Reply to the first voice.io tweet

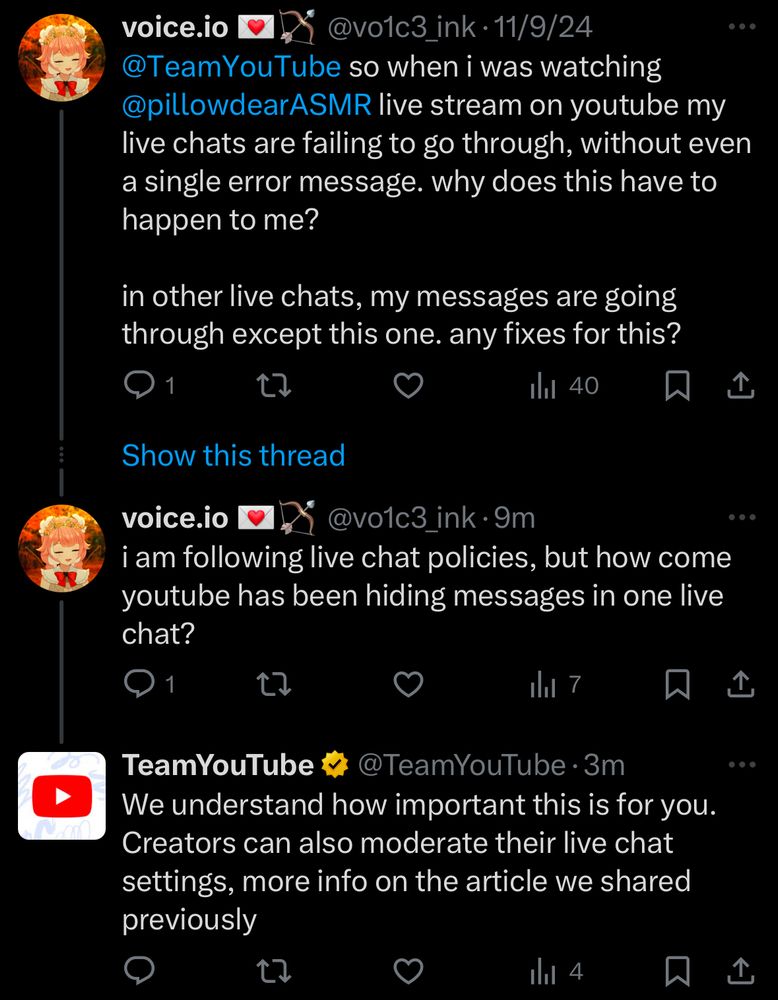coord(137,386)
